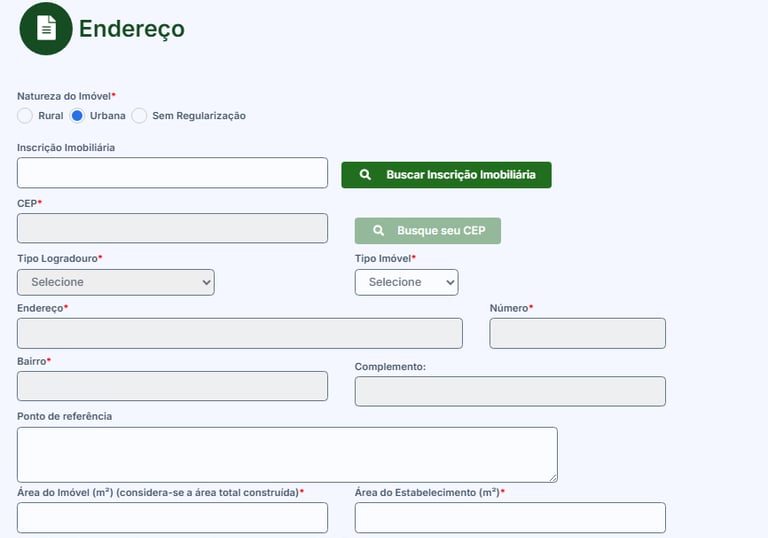The image size is (768, 538).
Task: Click the Ponto de referência label
Action: [65, 416]
